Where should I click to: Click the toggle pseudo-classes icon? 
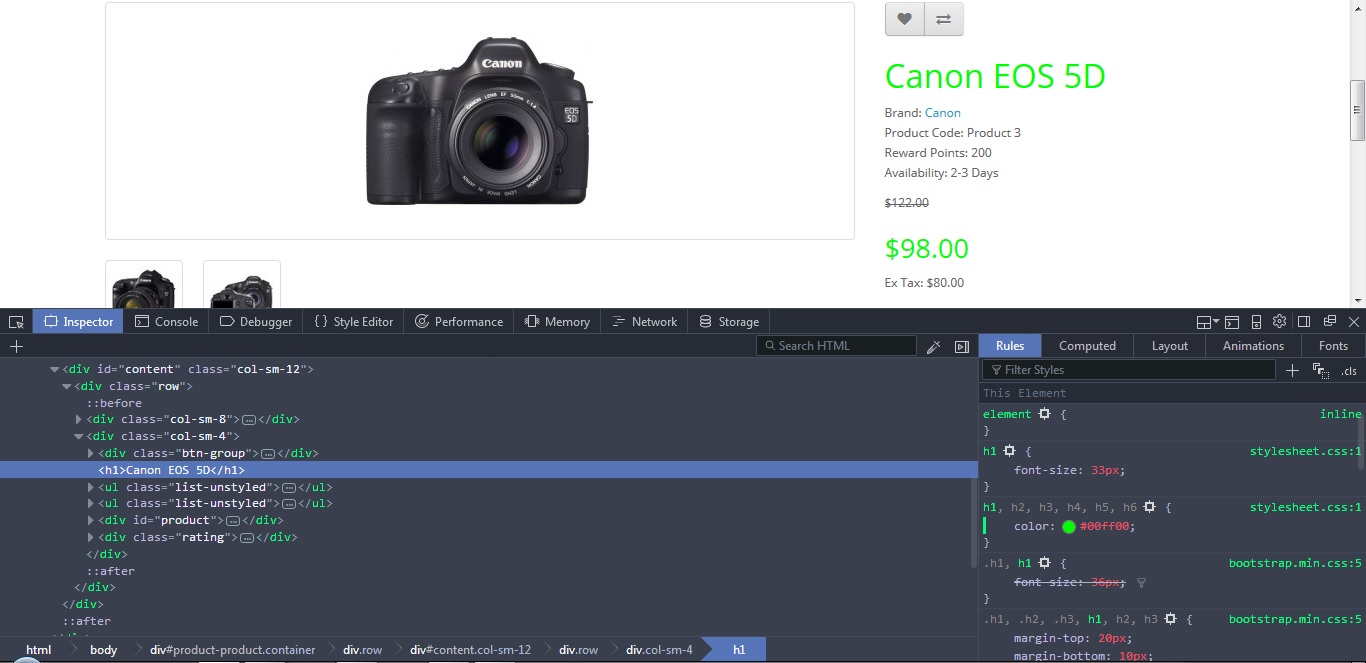coord(1321,370)
